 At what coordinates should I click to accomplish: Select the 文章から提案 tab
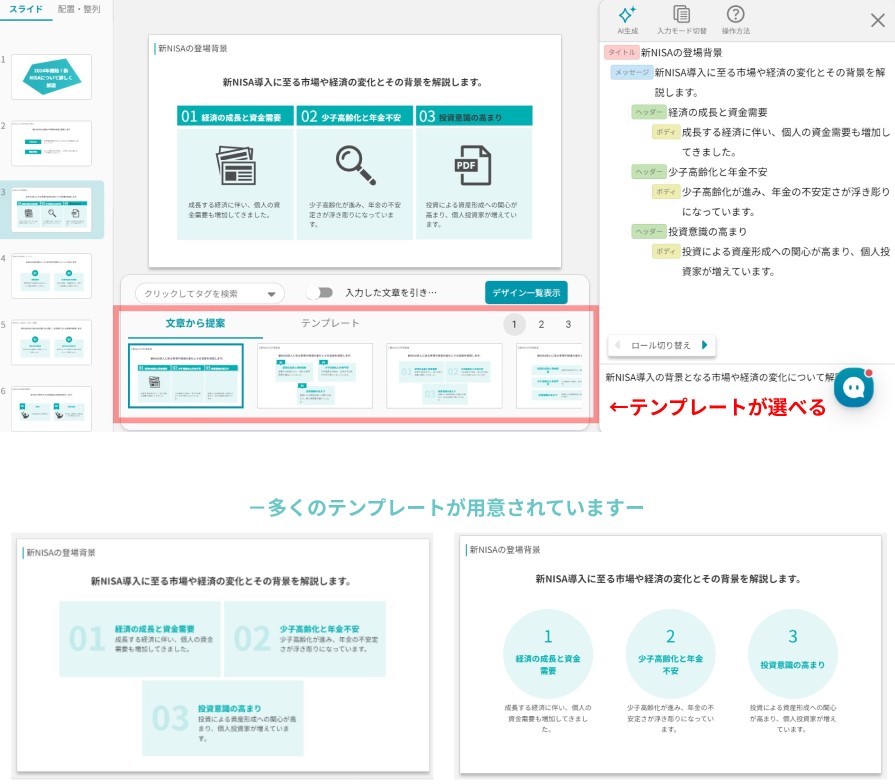(195, 323)
